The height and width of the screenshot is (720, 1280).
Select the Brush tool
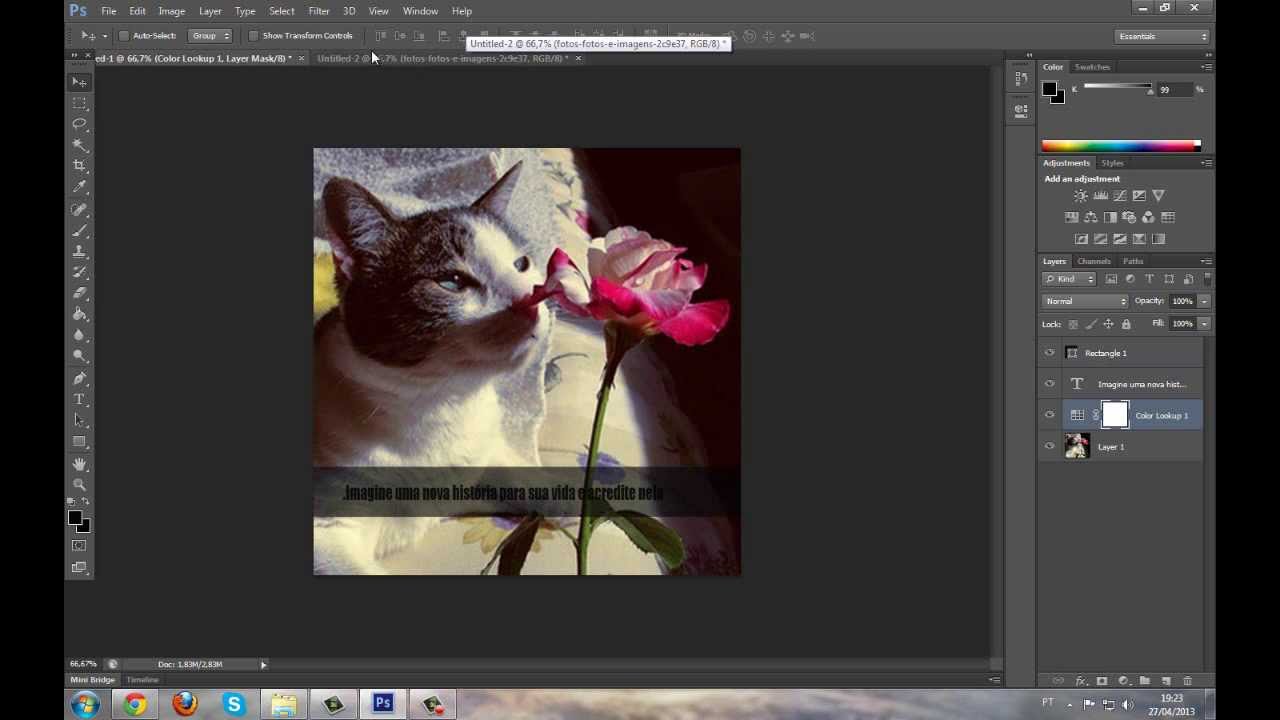80,231
